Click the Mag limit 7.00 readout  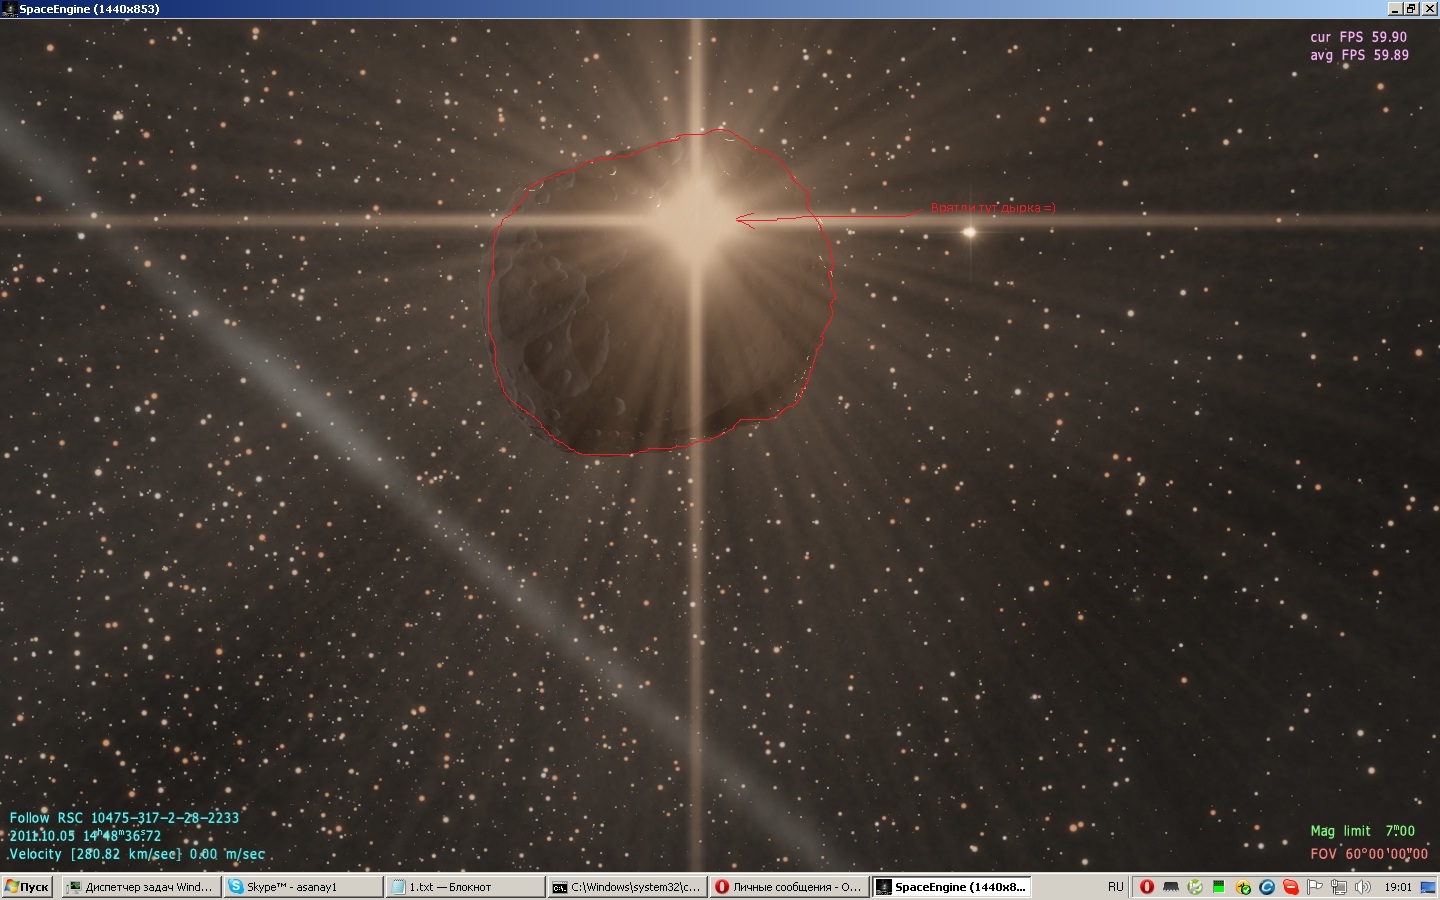click(x=1363, y=831)
